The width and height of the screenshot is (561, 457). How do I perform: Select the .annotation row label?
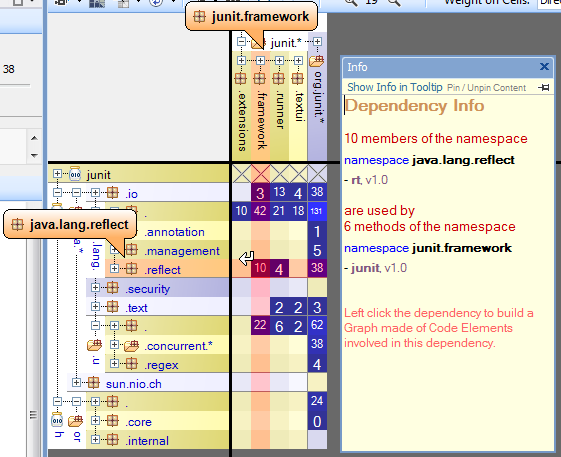point(174,232)
